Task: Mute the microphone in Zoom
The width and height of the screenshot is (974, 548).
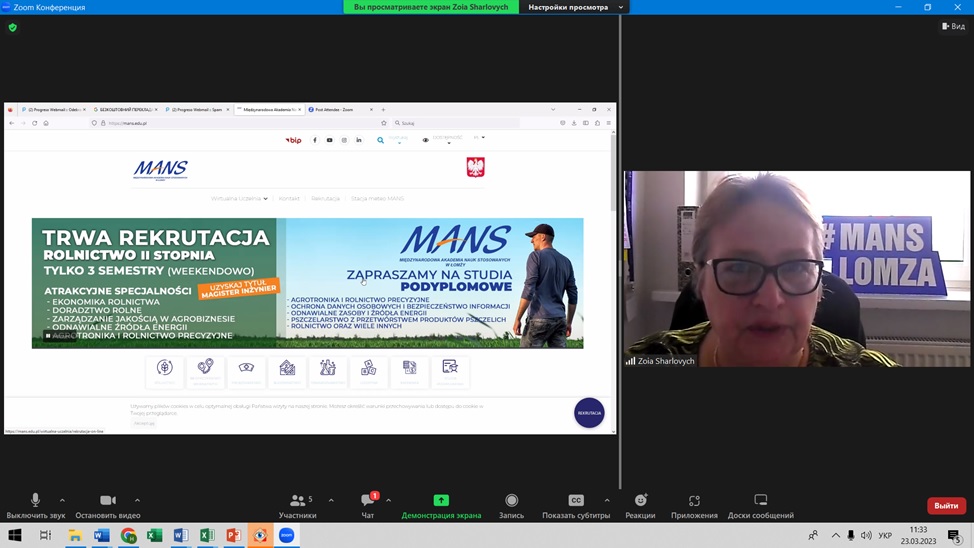Action: [x=35, y=506]
